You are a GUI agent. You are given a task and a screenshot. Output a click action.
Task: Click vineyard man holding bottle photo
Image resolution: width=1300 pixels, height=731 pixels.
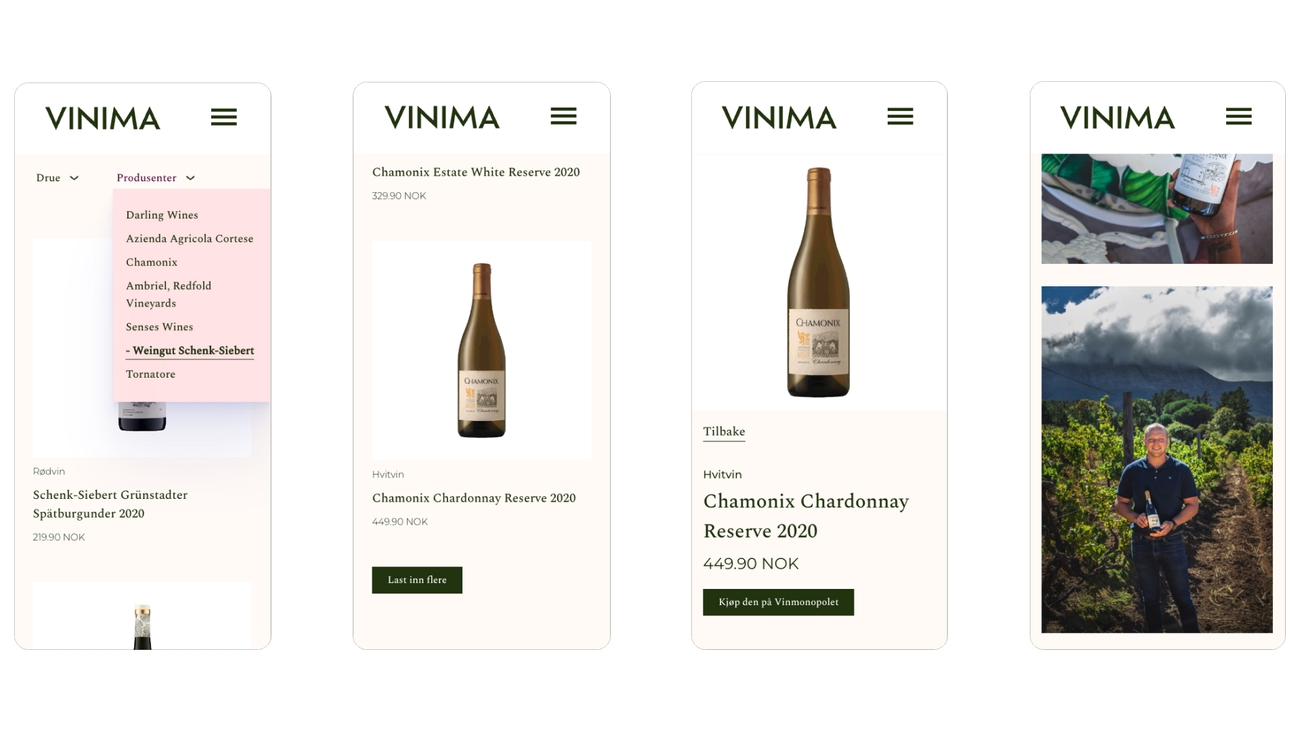[x=1157, y=460]
